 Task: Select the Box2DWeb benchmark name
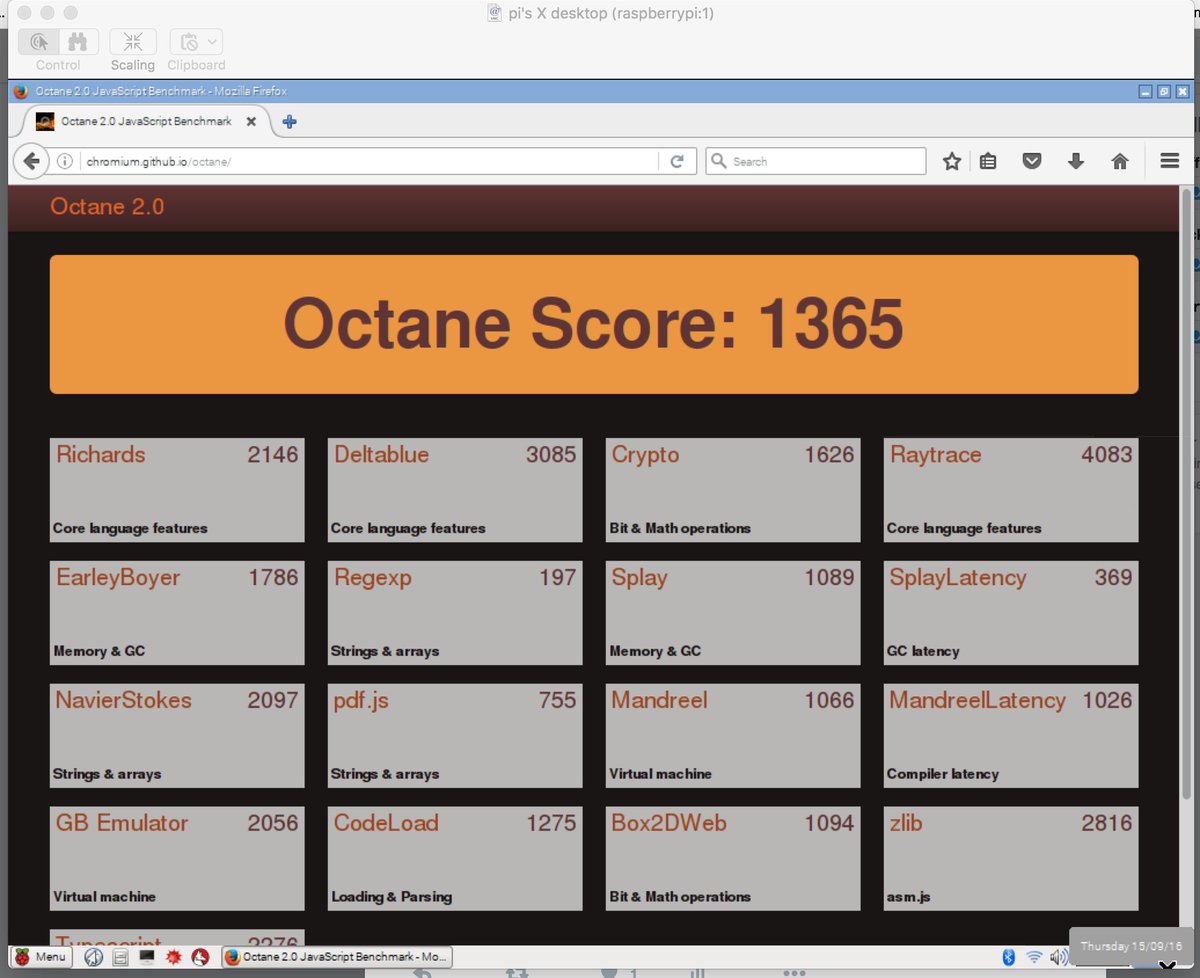click(669, 823)
